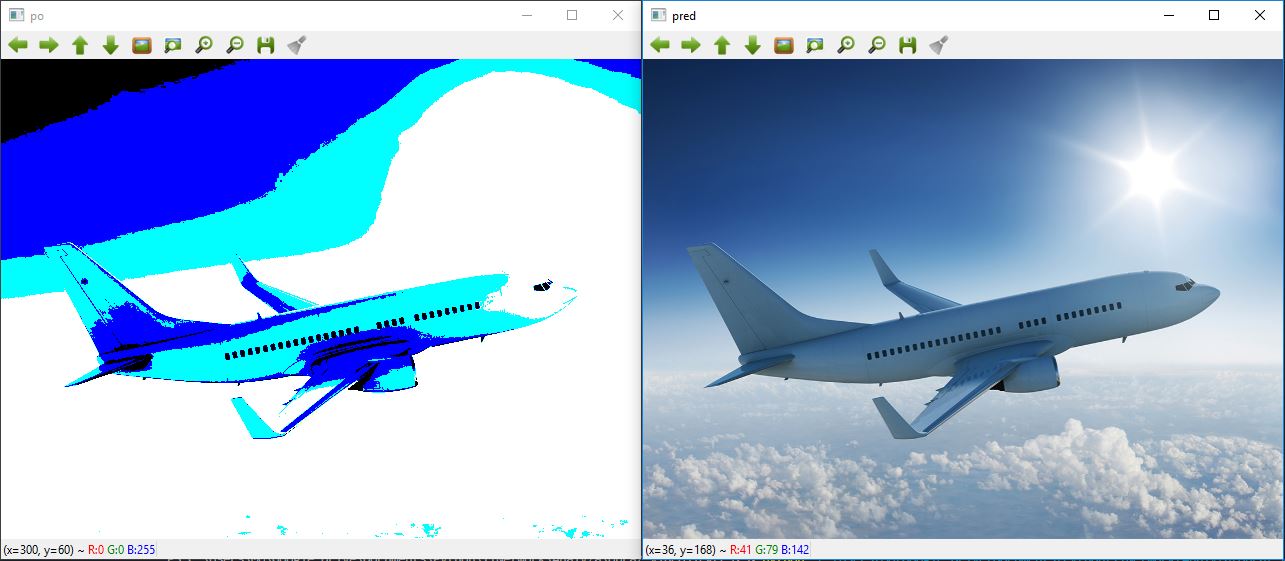Open display properties in pred window
This screenshot has width=1285, height=561.
point(938,45)
